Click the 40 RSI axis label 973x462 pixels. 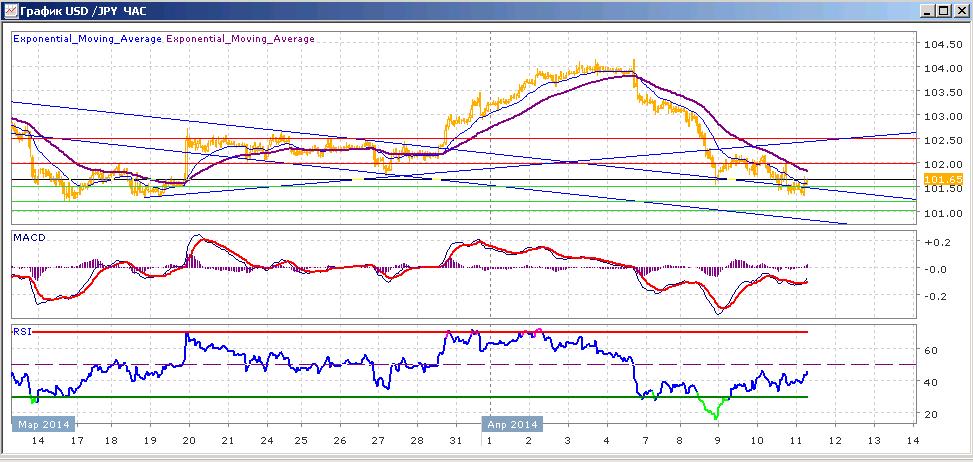[930, 382]
